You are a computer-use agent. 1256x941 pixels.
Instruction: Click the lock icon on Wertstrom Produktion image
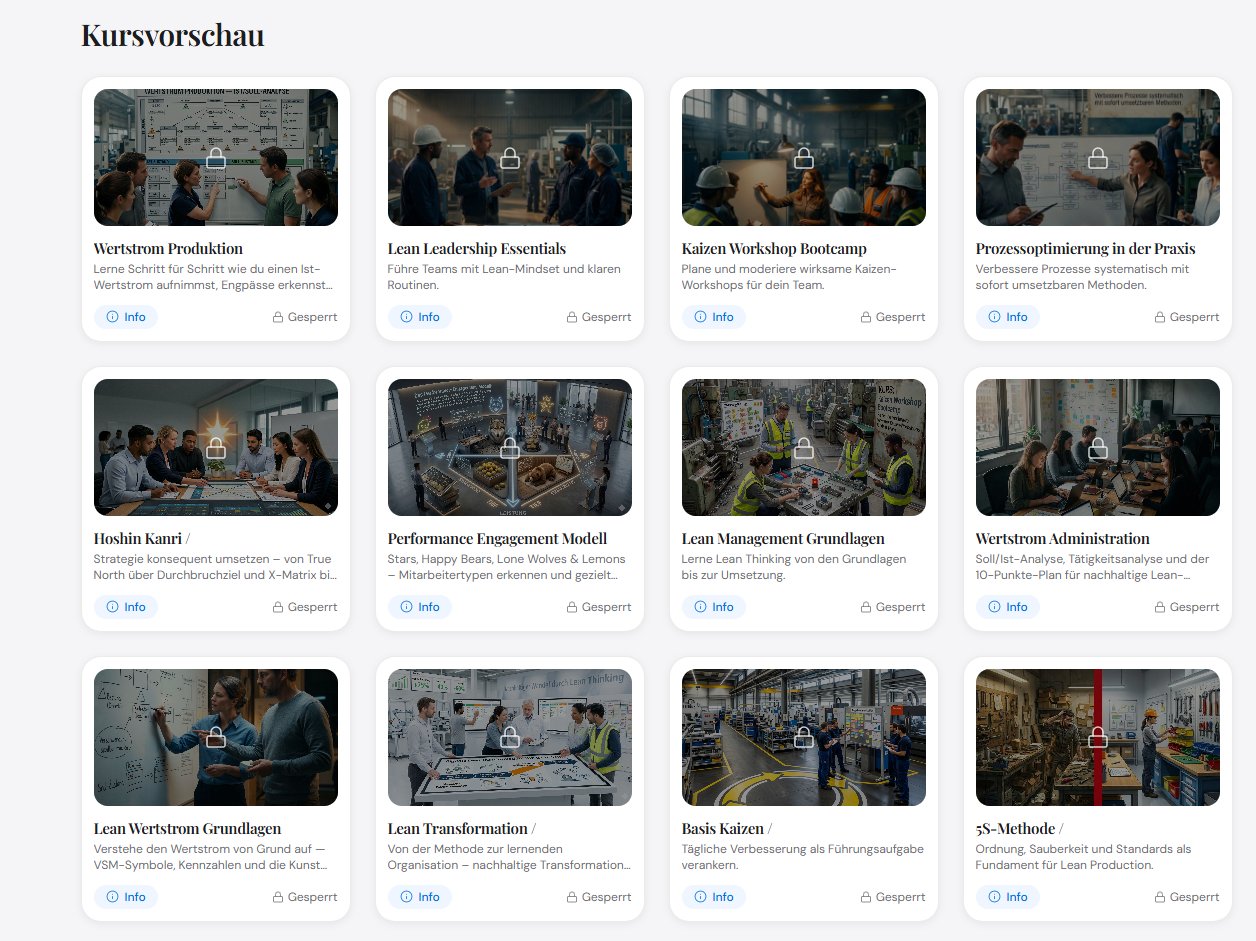[215, 158]
